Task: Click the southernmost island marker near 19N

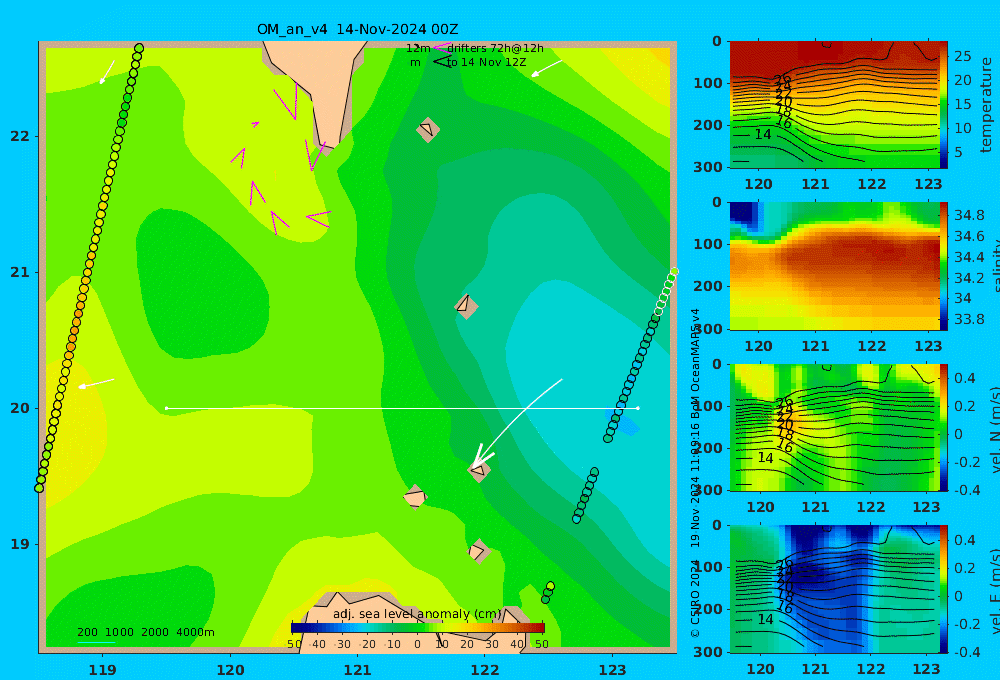Action: tap(478, 552)
